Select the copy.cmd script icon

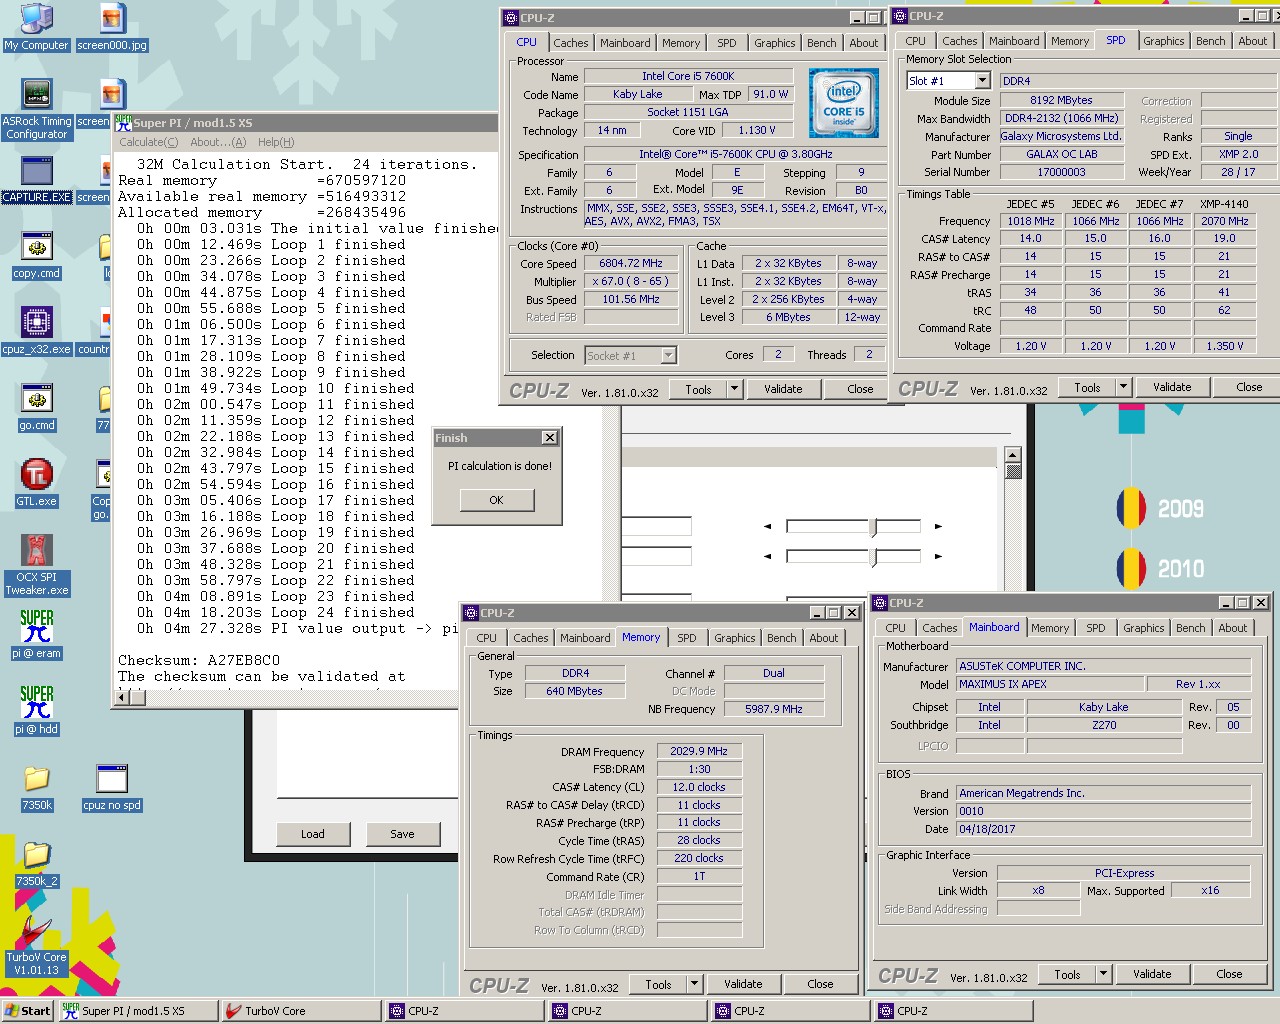click(x=37, y=256)
